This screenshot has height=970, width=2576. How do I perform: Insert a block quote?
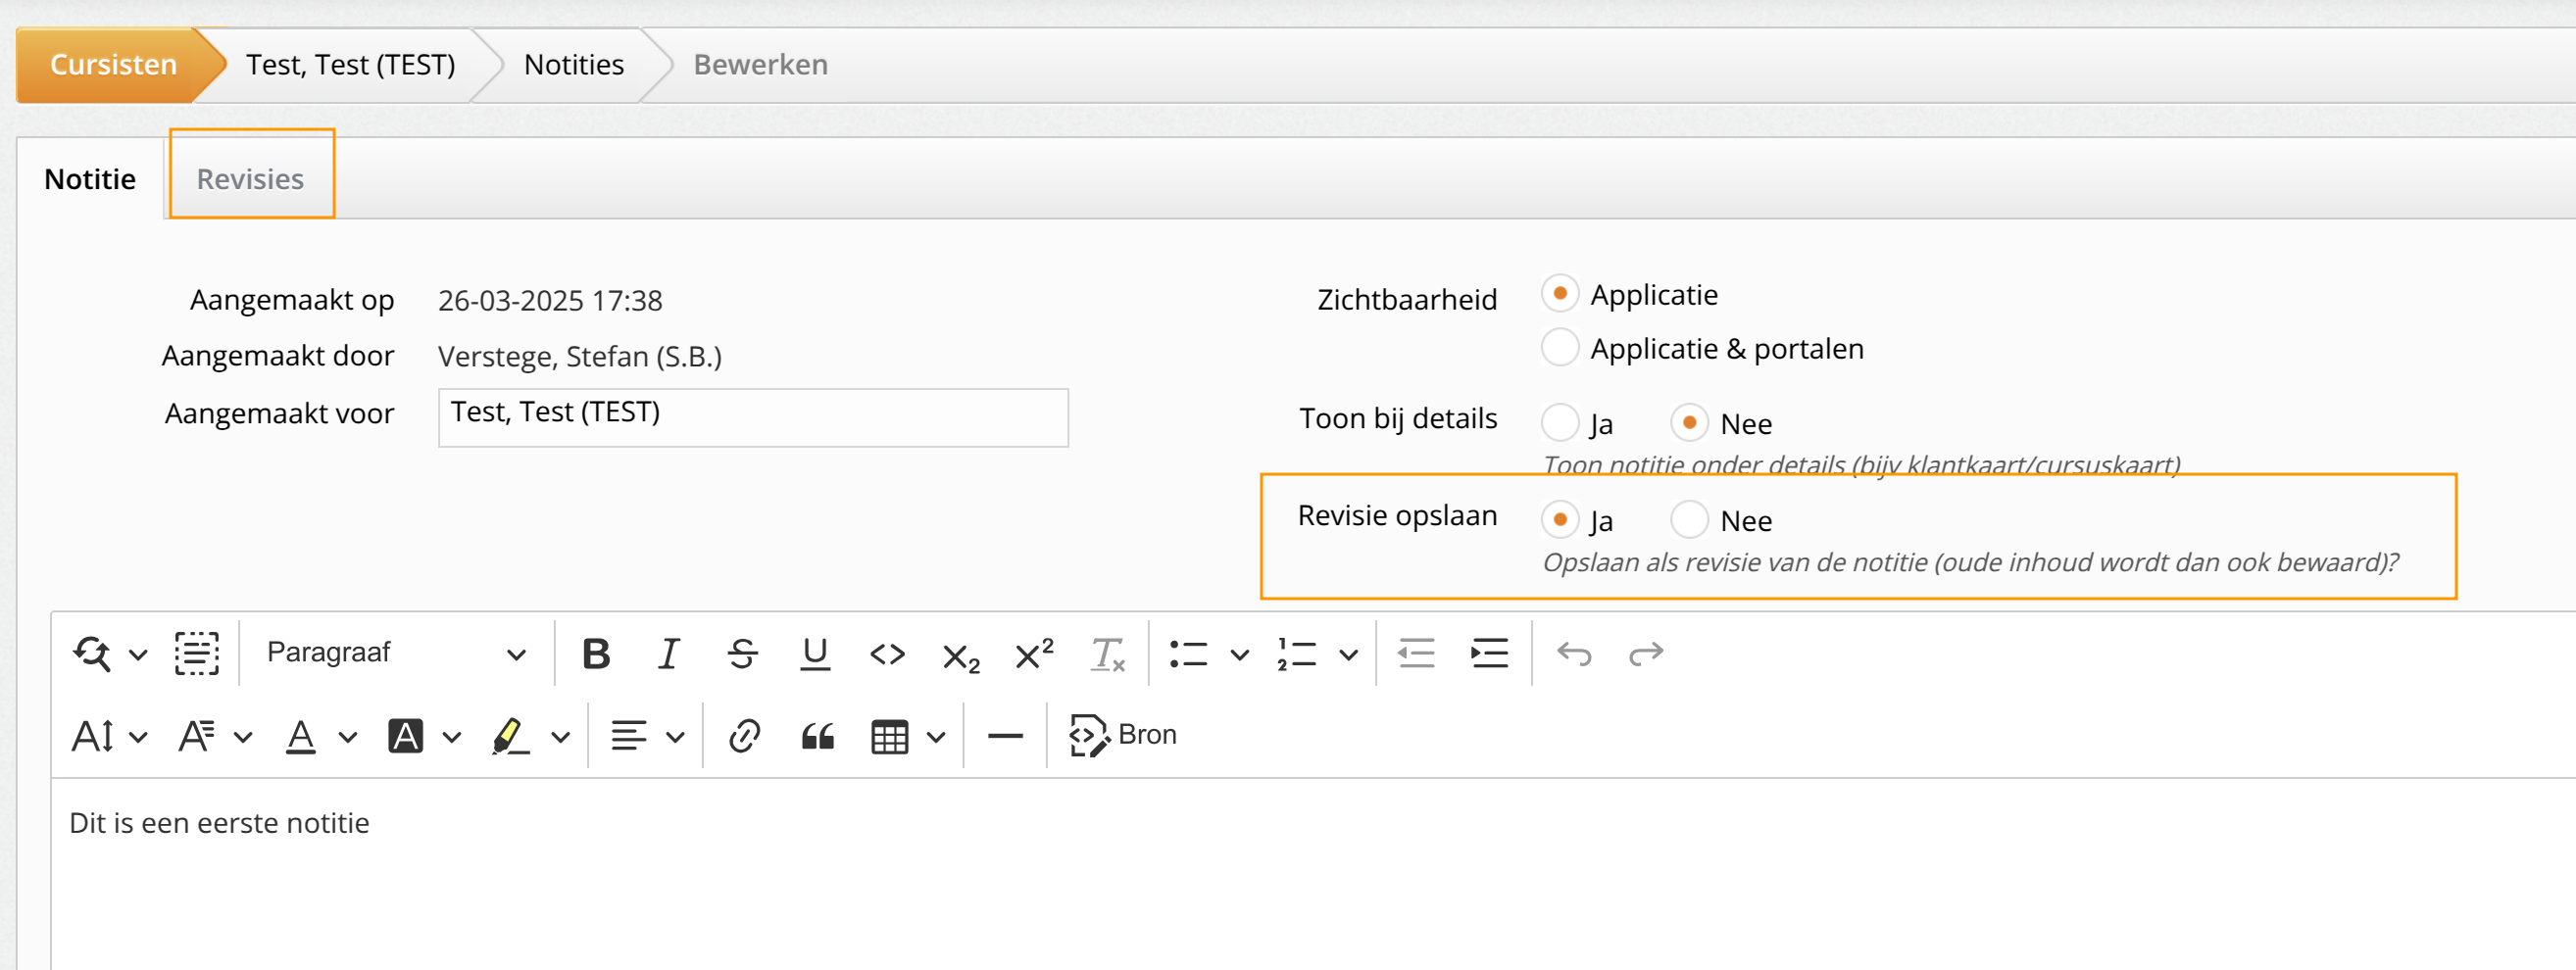point(818,738)
